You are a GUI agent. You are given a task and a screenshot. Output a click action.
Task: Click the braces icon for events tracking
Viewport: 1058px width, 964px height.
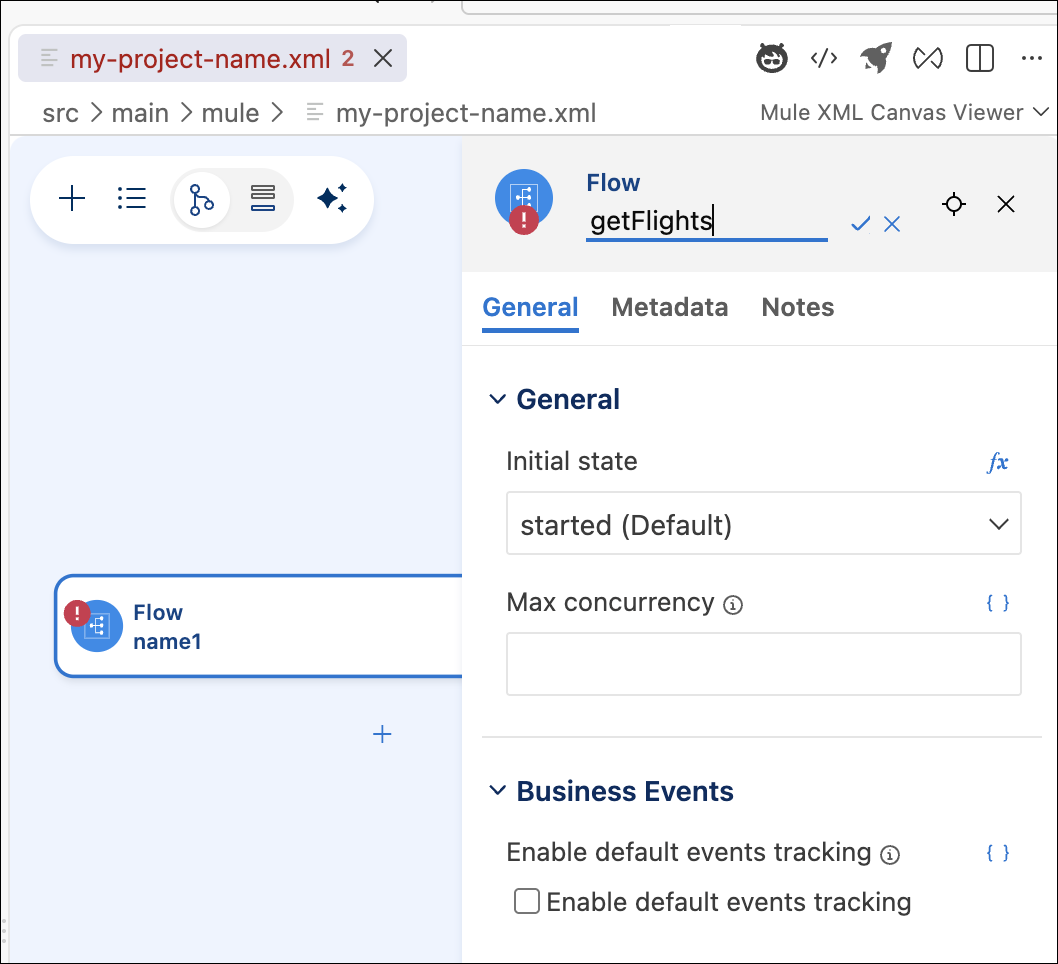pos(998,853)
